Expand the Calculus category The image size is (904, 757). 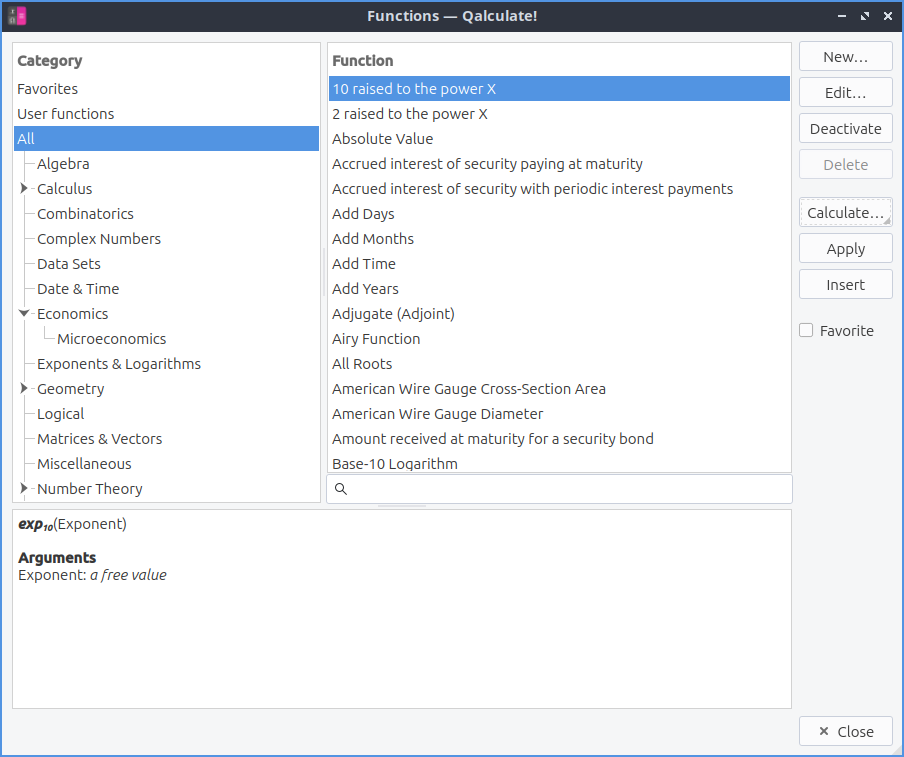(24, 189)
